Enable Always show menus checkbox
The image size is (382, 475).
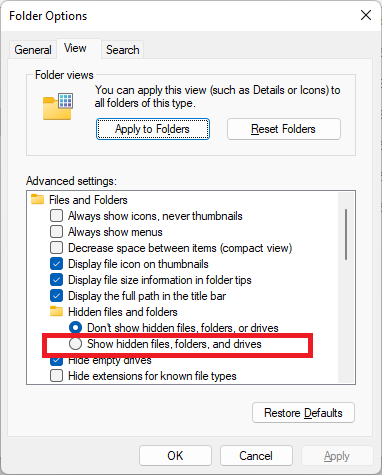(x=57, y=232)
